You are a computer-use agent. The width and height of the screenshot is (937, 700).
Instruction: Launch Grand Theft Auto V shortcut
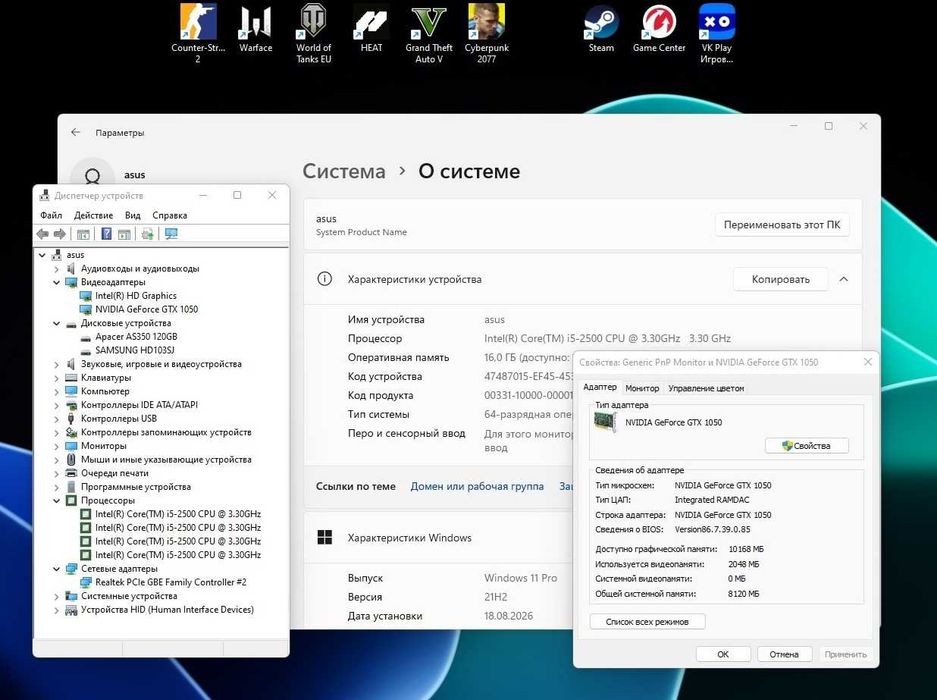click(428, 33)
